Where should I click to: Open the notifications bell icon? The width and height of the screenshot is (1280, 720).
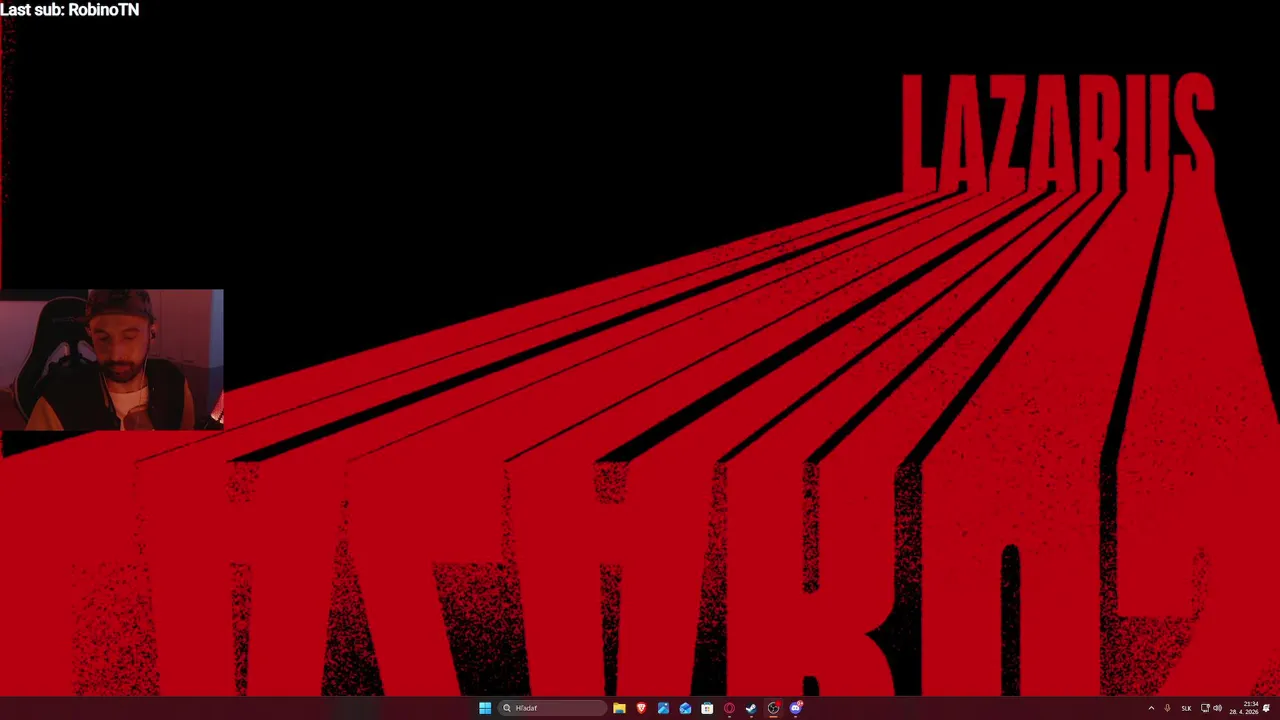click(1267, 708)
